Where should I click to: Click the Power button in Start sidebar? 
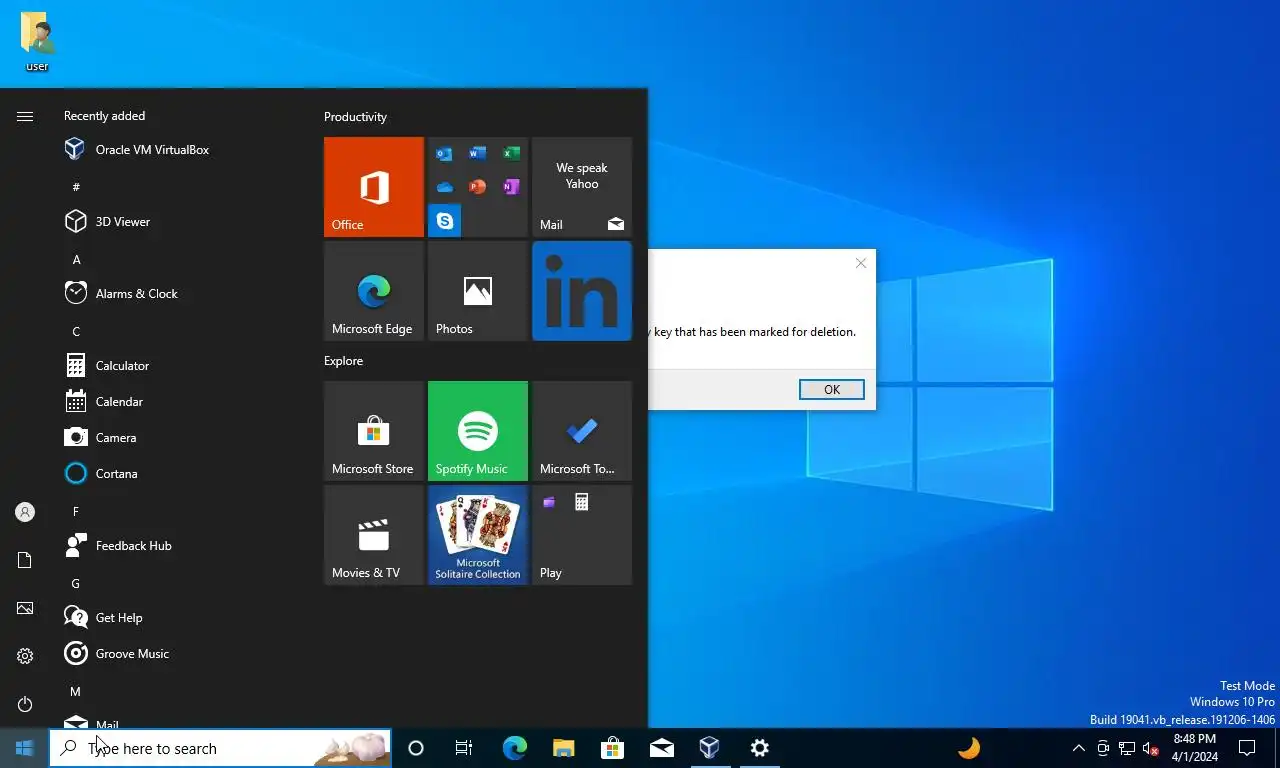(25, 704)
